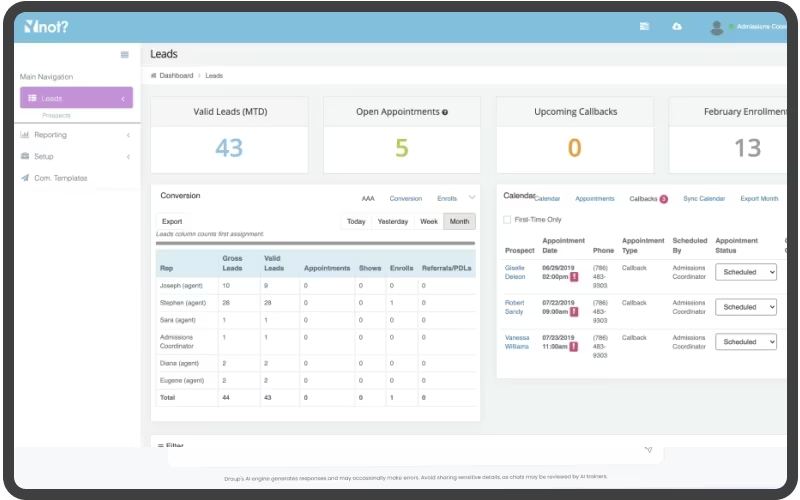
Task: Click the Valid Leads column header
Action: (x=273, y=263)
